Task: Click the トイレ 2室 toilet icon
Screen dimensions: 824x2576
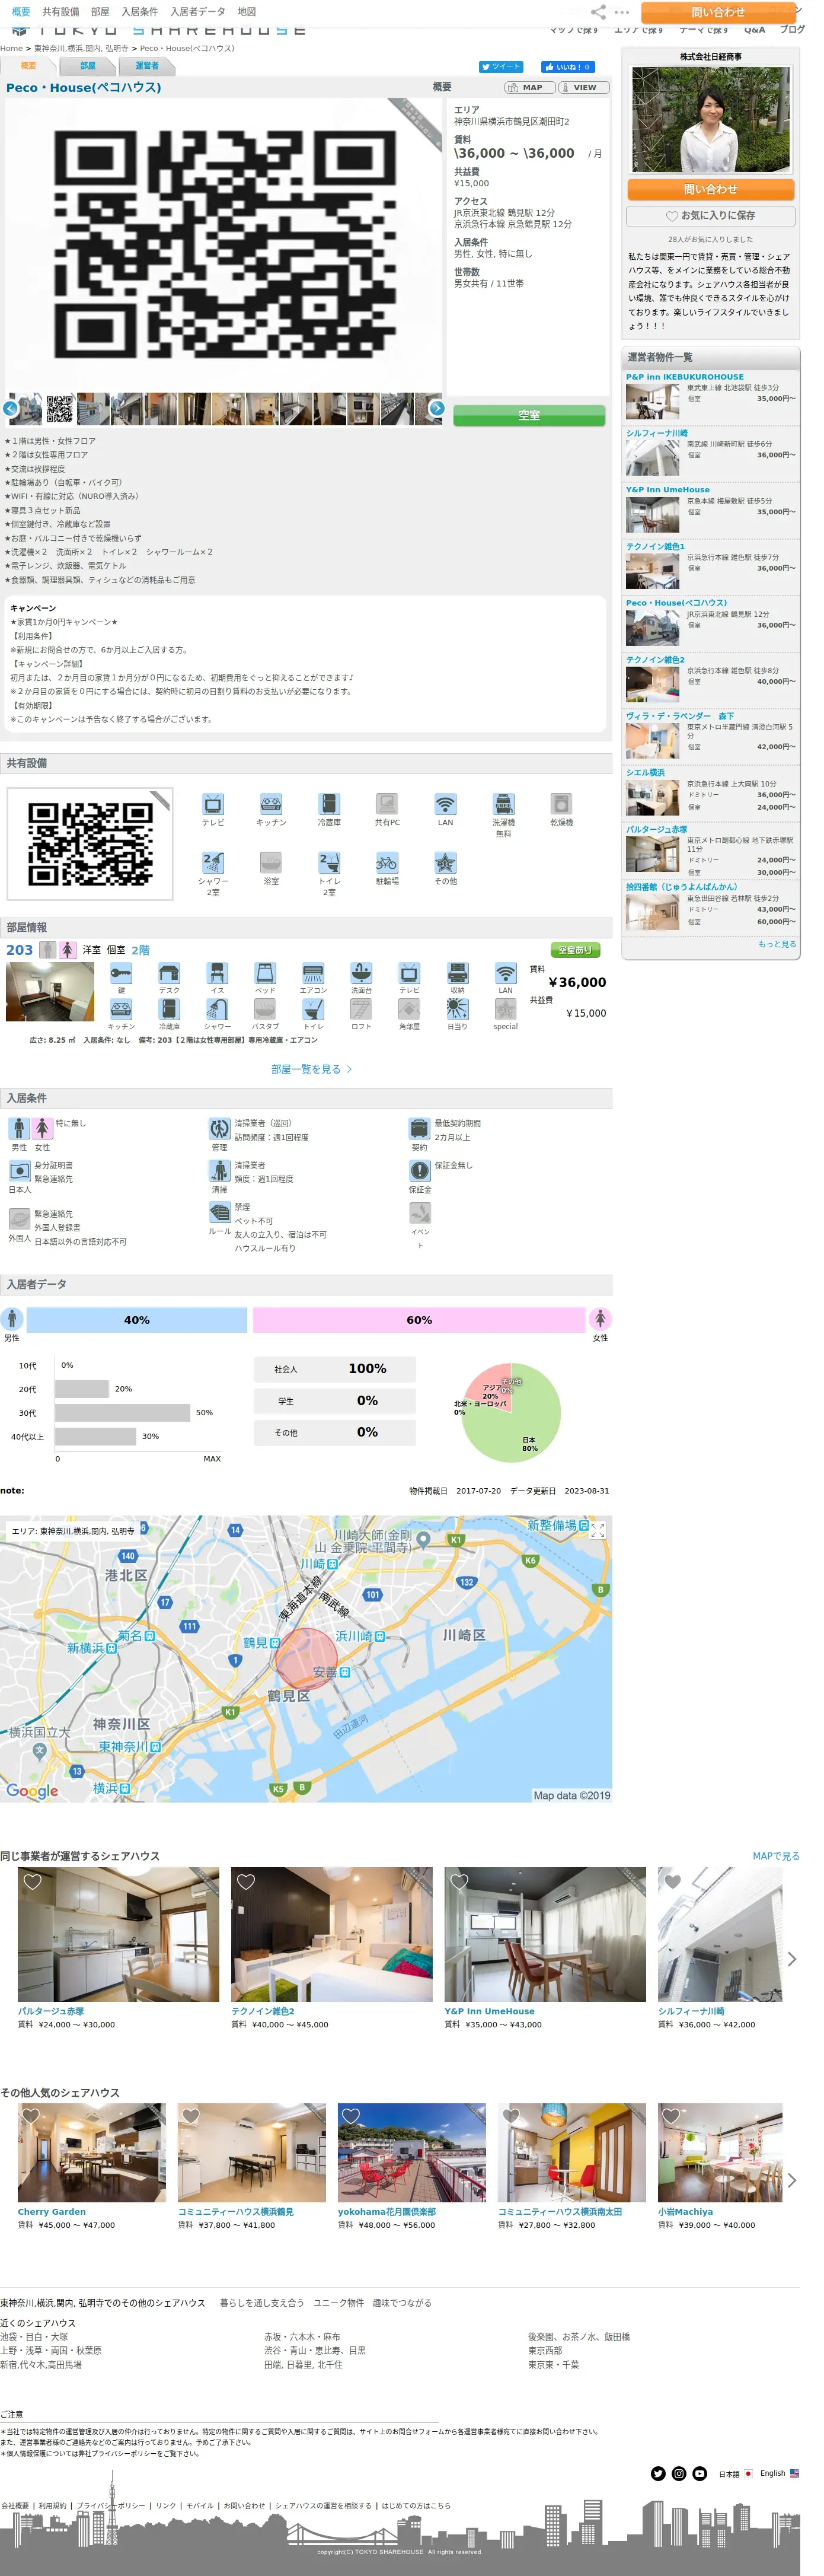Action: [x=329, y=863]
